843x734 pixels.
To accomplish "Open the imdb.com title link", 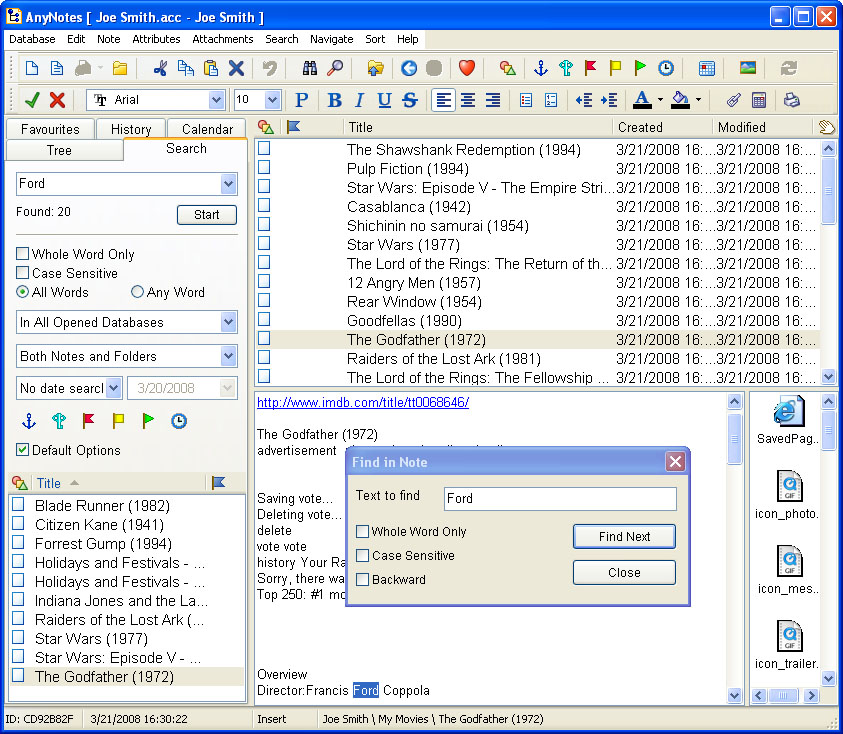I will 362,403.
